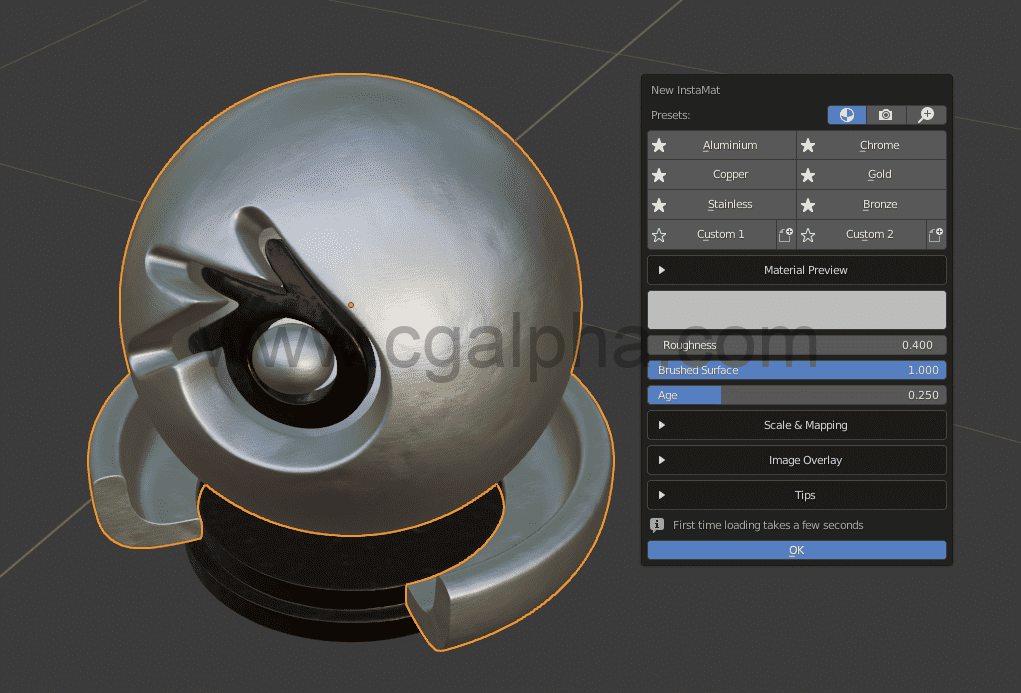Apply the Copper preset
The width and height of the screenshot is (1021, 693).
point(730,174)
